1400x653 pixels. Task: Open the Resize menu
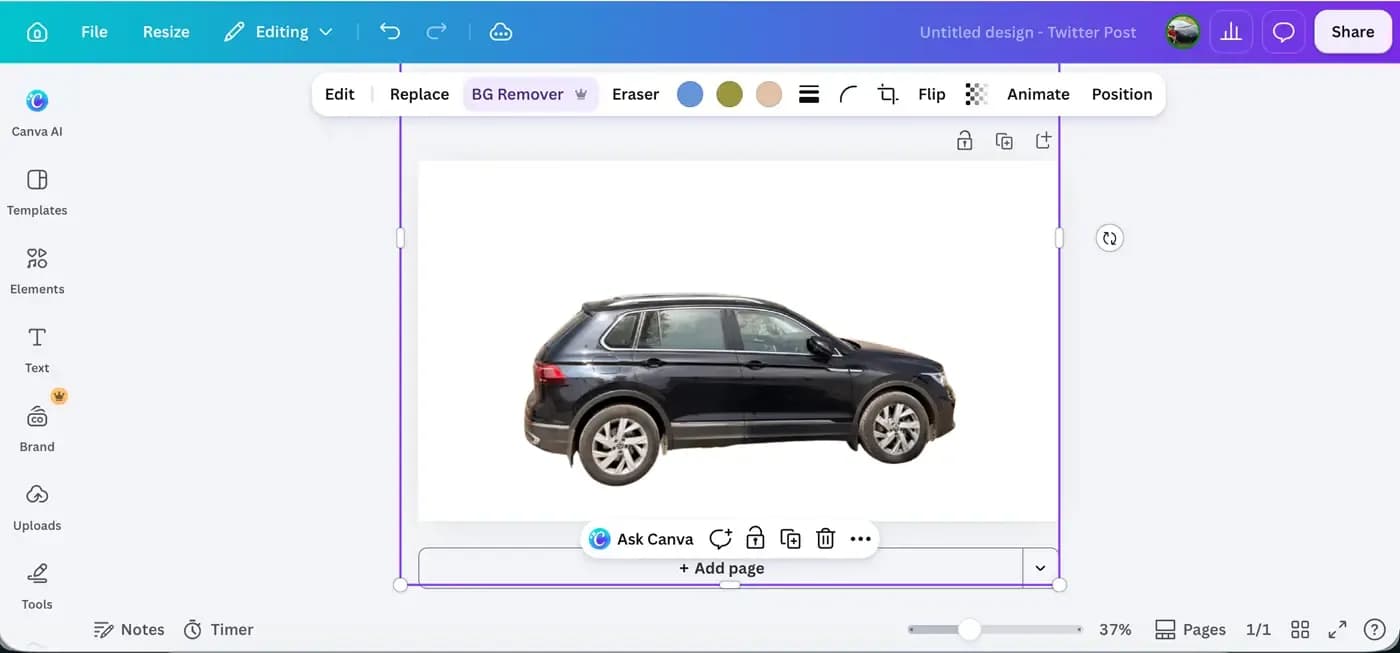[x=166, y=32]
